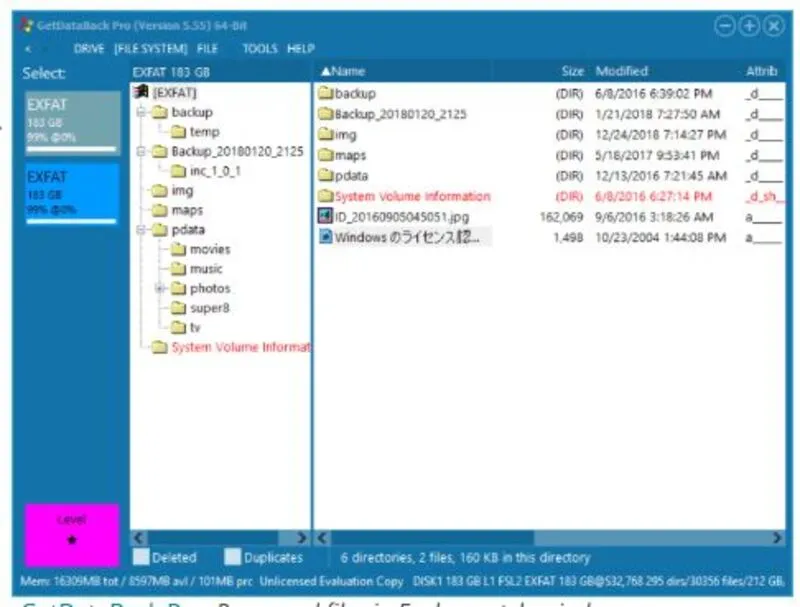Click the pdata folder icon in file list
The width and height of the screenshot is (800, 607).
pyautogui.click(x=325, y=176)
